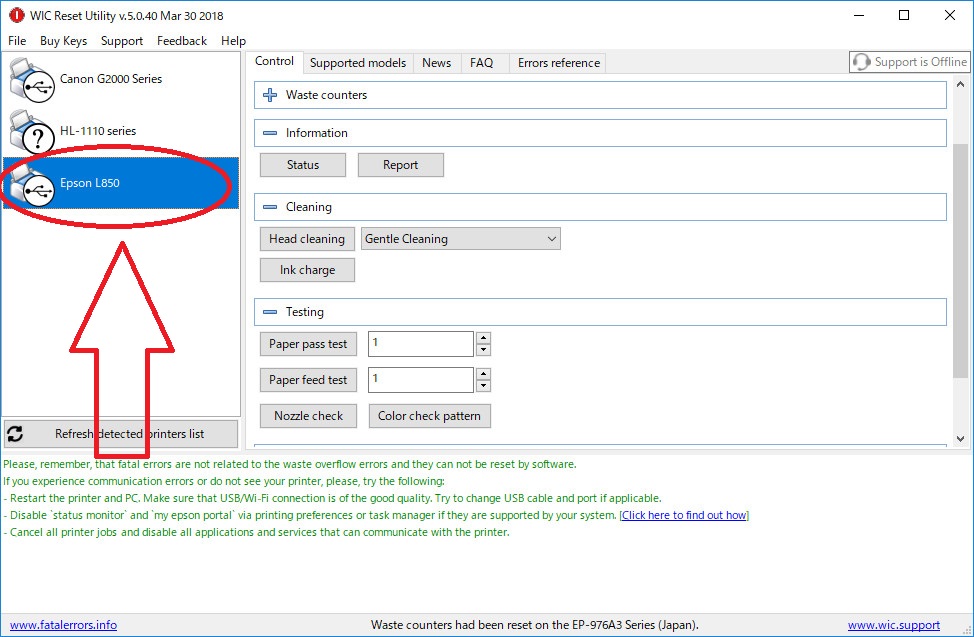Select the Epson L850 label

pos(89,183)
